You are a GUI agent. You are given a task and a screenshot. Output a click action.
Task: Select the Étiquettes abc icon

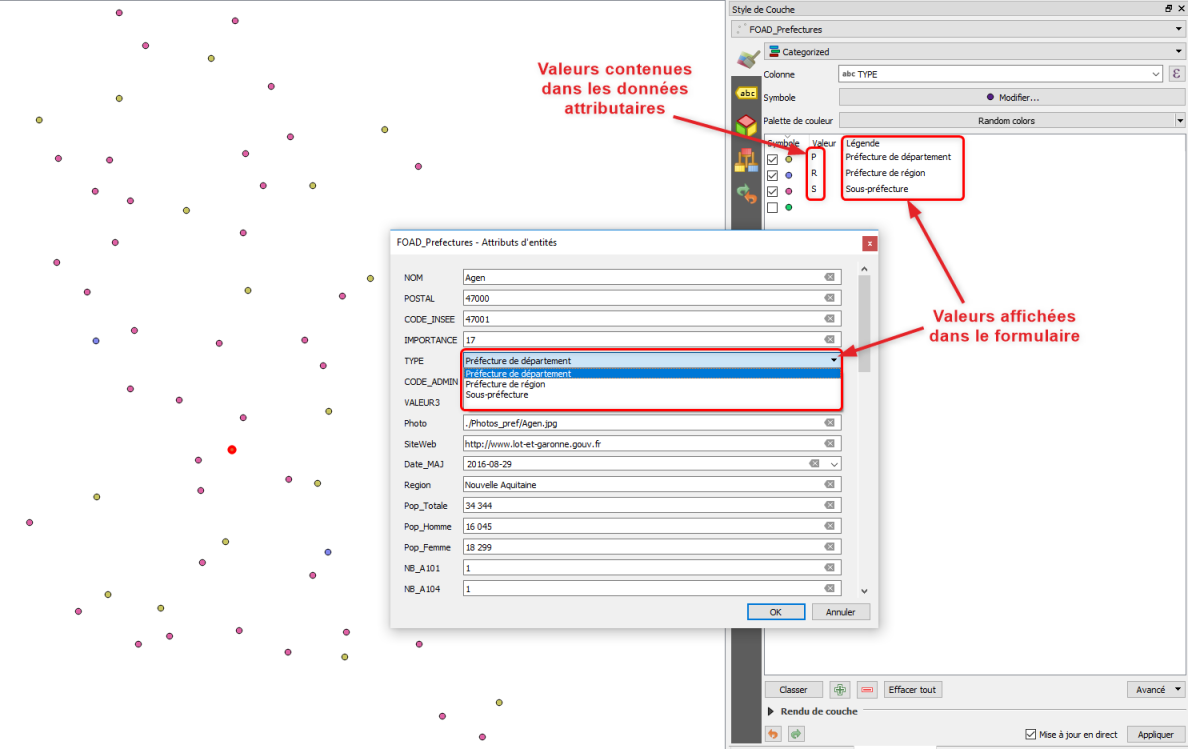pyautogui.click(x=746, y=93)
